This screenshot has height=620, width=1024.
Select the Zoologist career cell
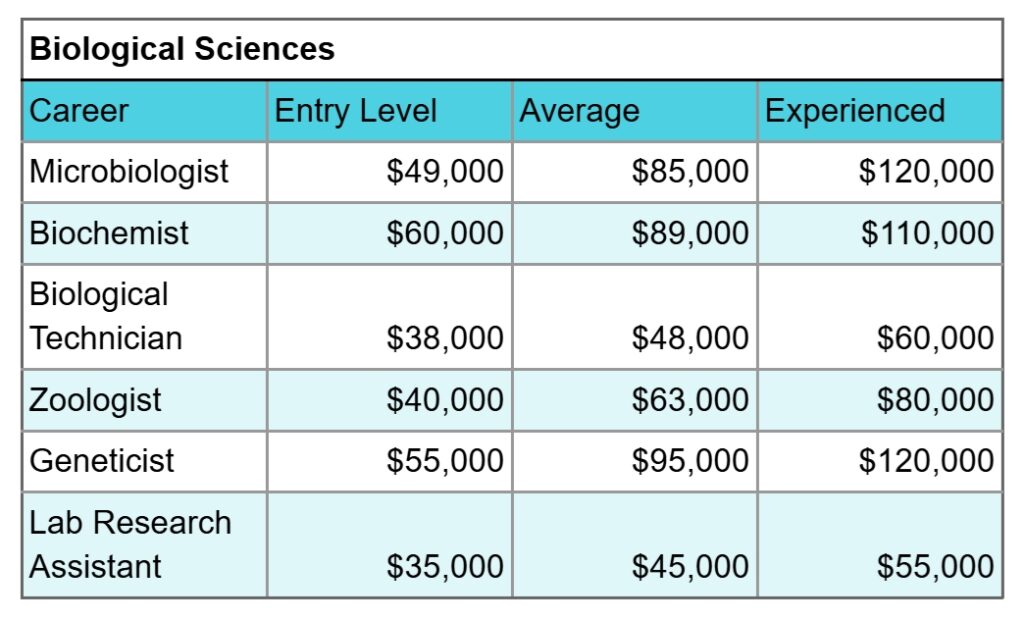(95, 400)
